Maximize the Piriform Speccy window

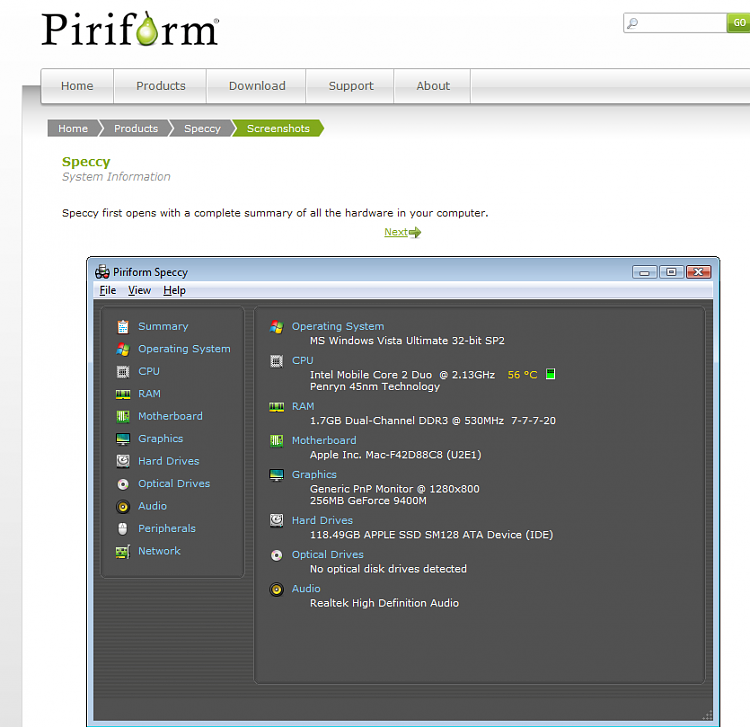click(672, 272)
